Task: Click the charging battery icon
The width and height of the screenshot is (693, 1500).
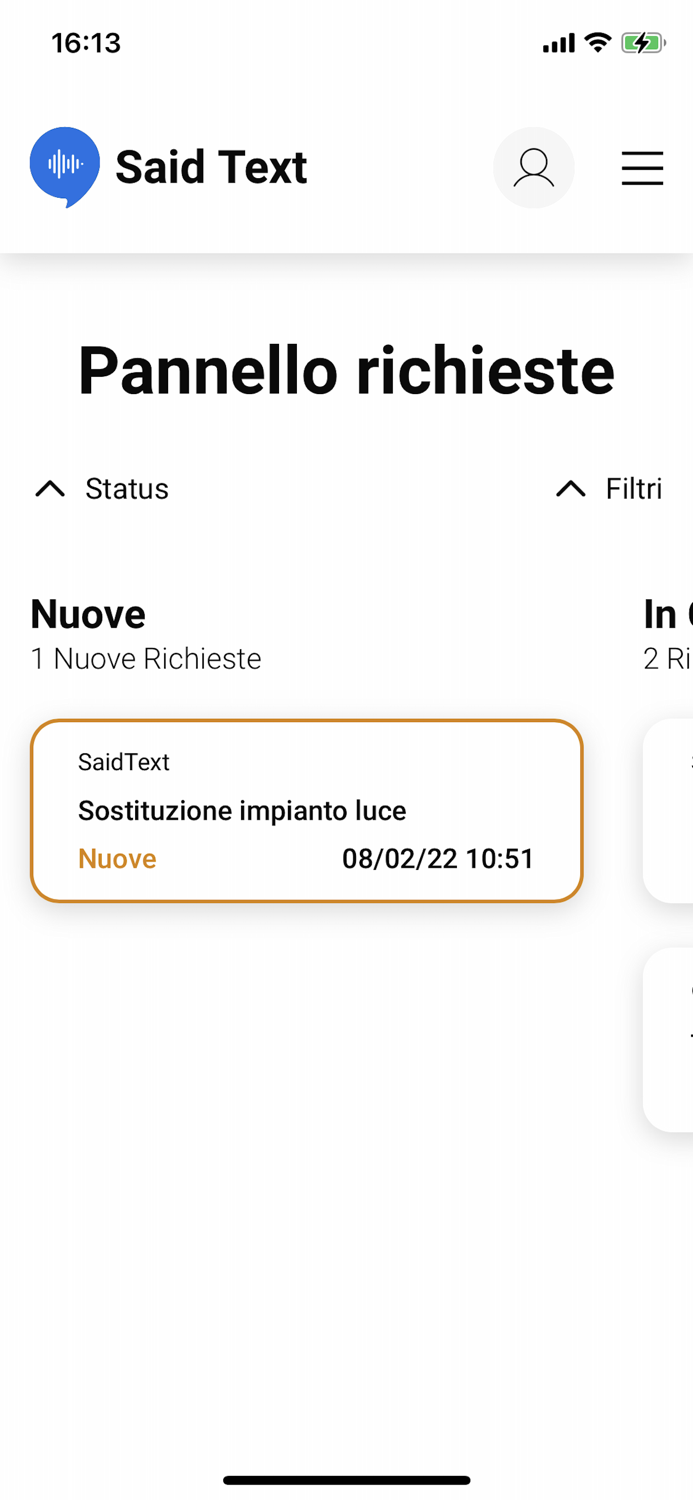Action: (643, 43)
